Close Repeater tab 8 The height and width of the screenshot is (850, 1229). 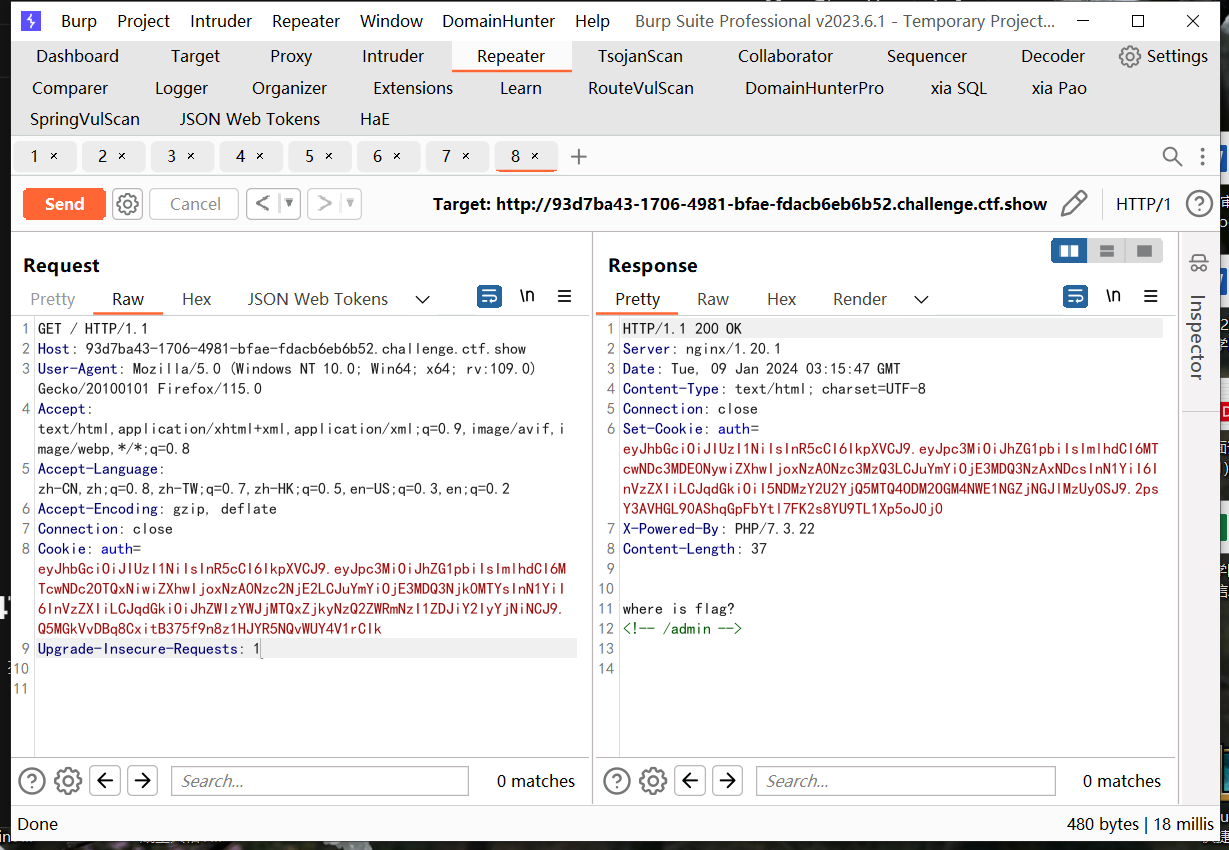[535, 156]
